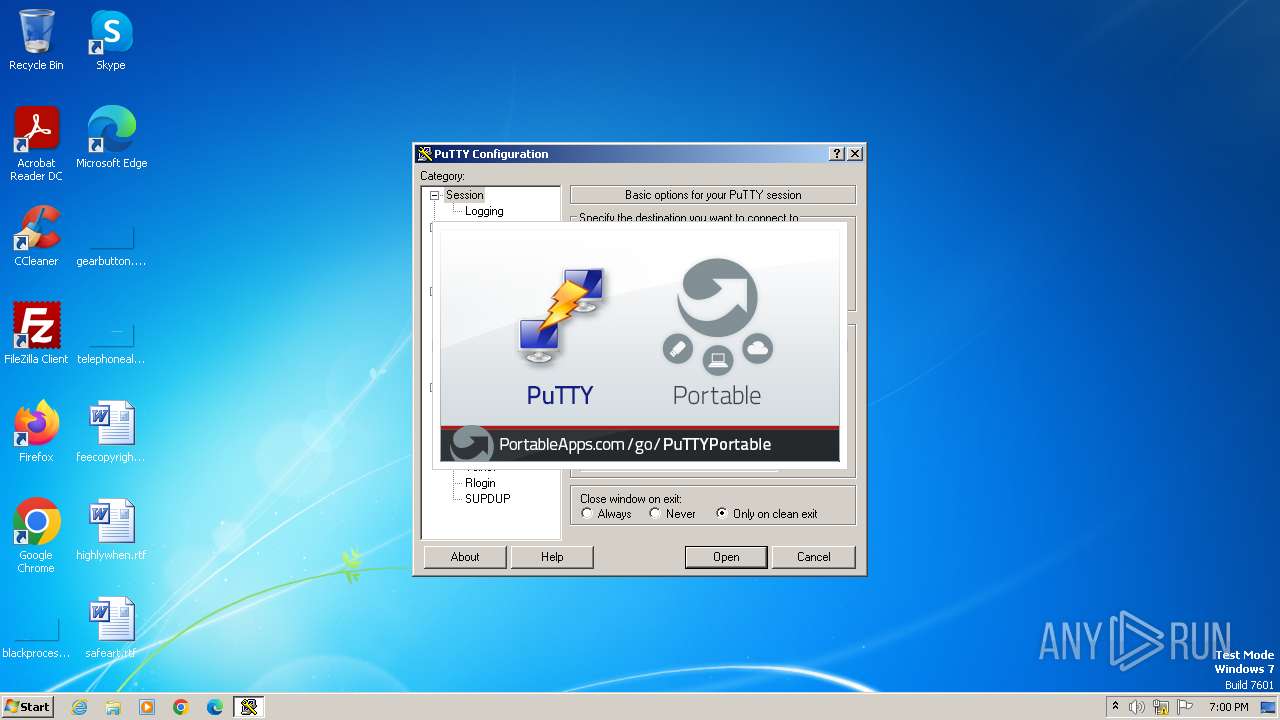Click the taskbar clock showing 7:00 PM
The width and height of the screenshot is (1280, 720).
pyautogui.click(x=1228, y=707)
